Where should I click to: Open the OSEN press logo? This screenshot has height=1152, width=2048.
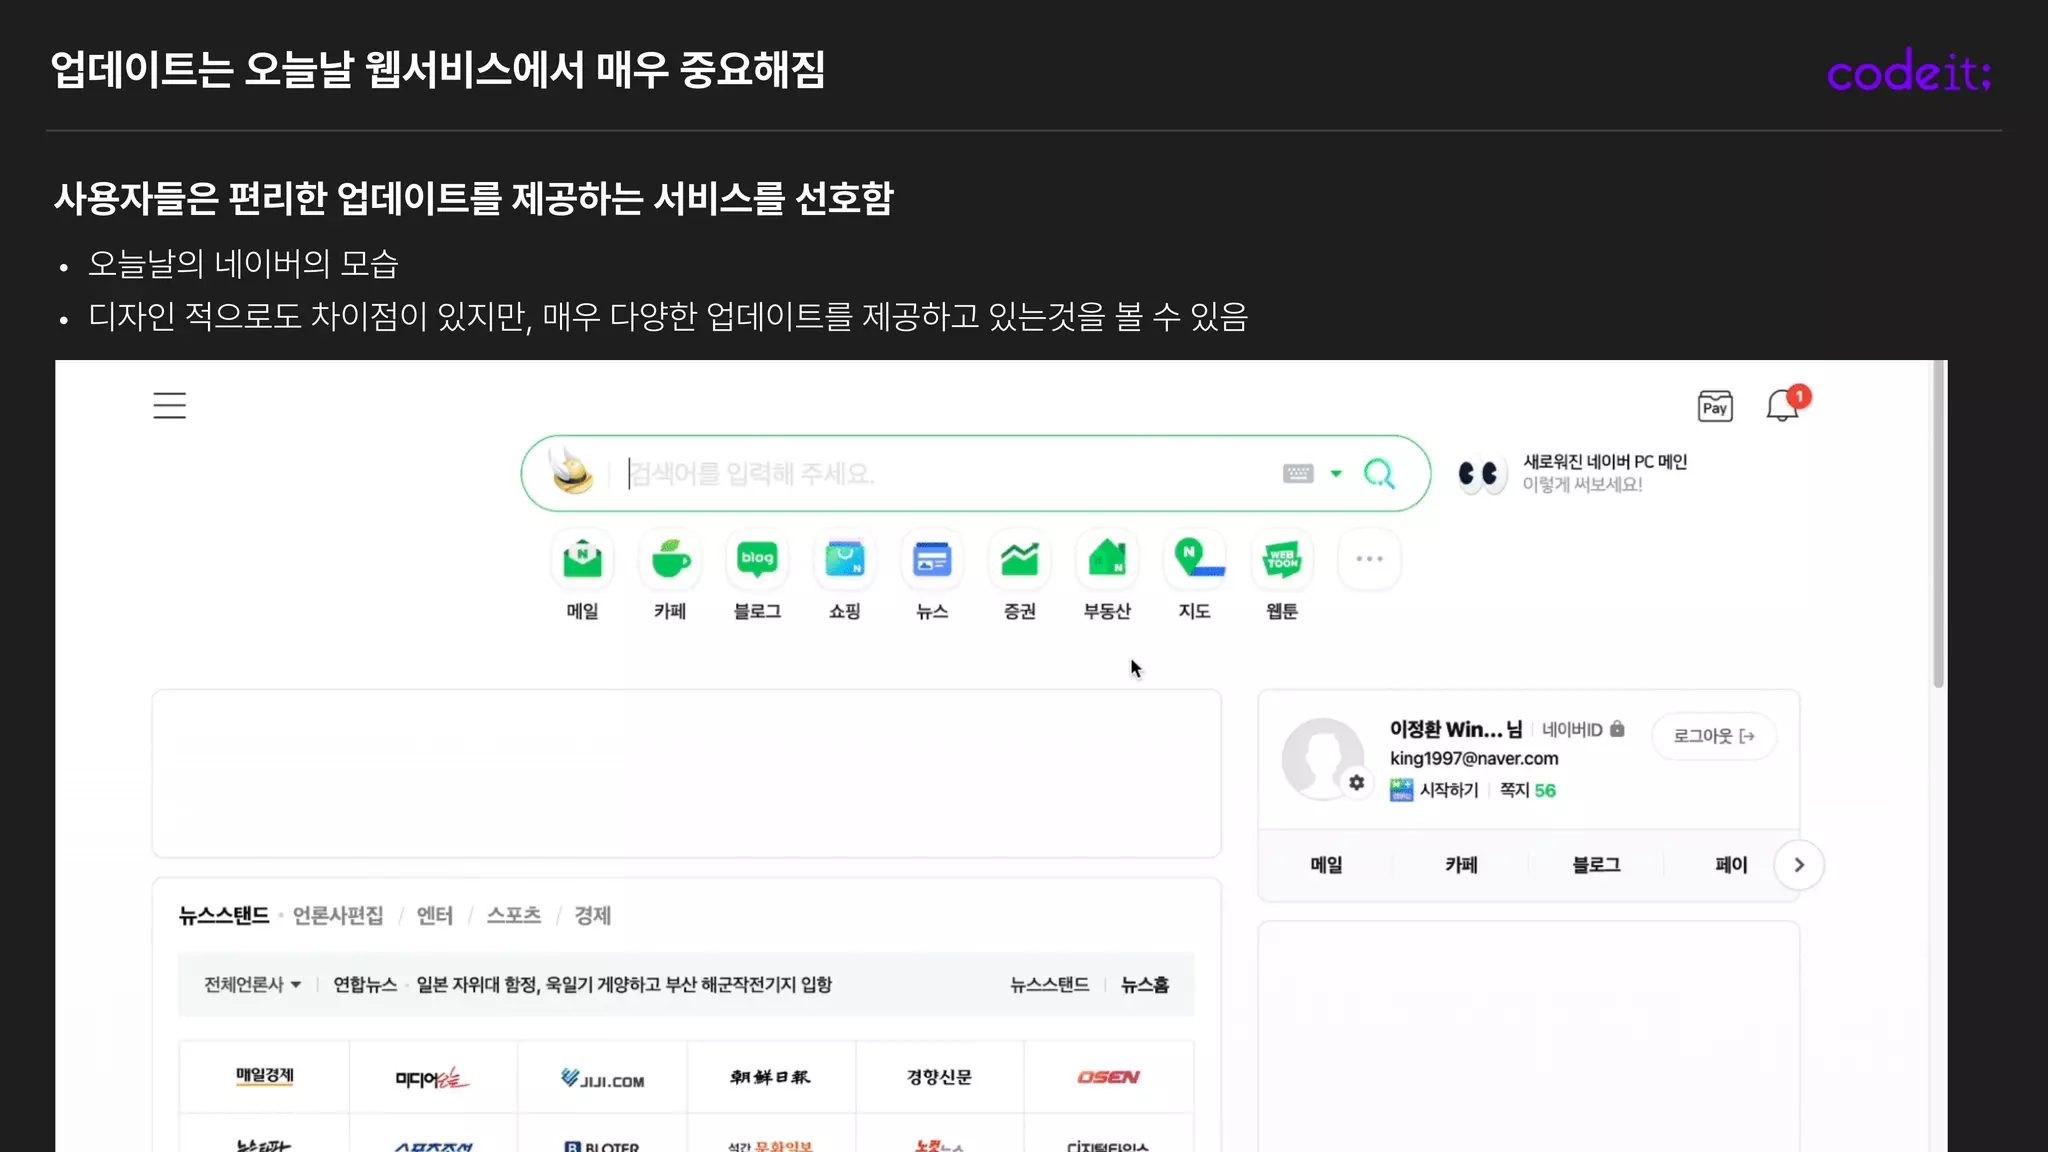click(1108, 1077)
